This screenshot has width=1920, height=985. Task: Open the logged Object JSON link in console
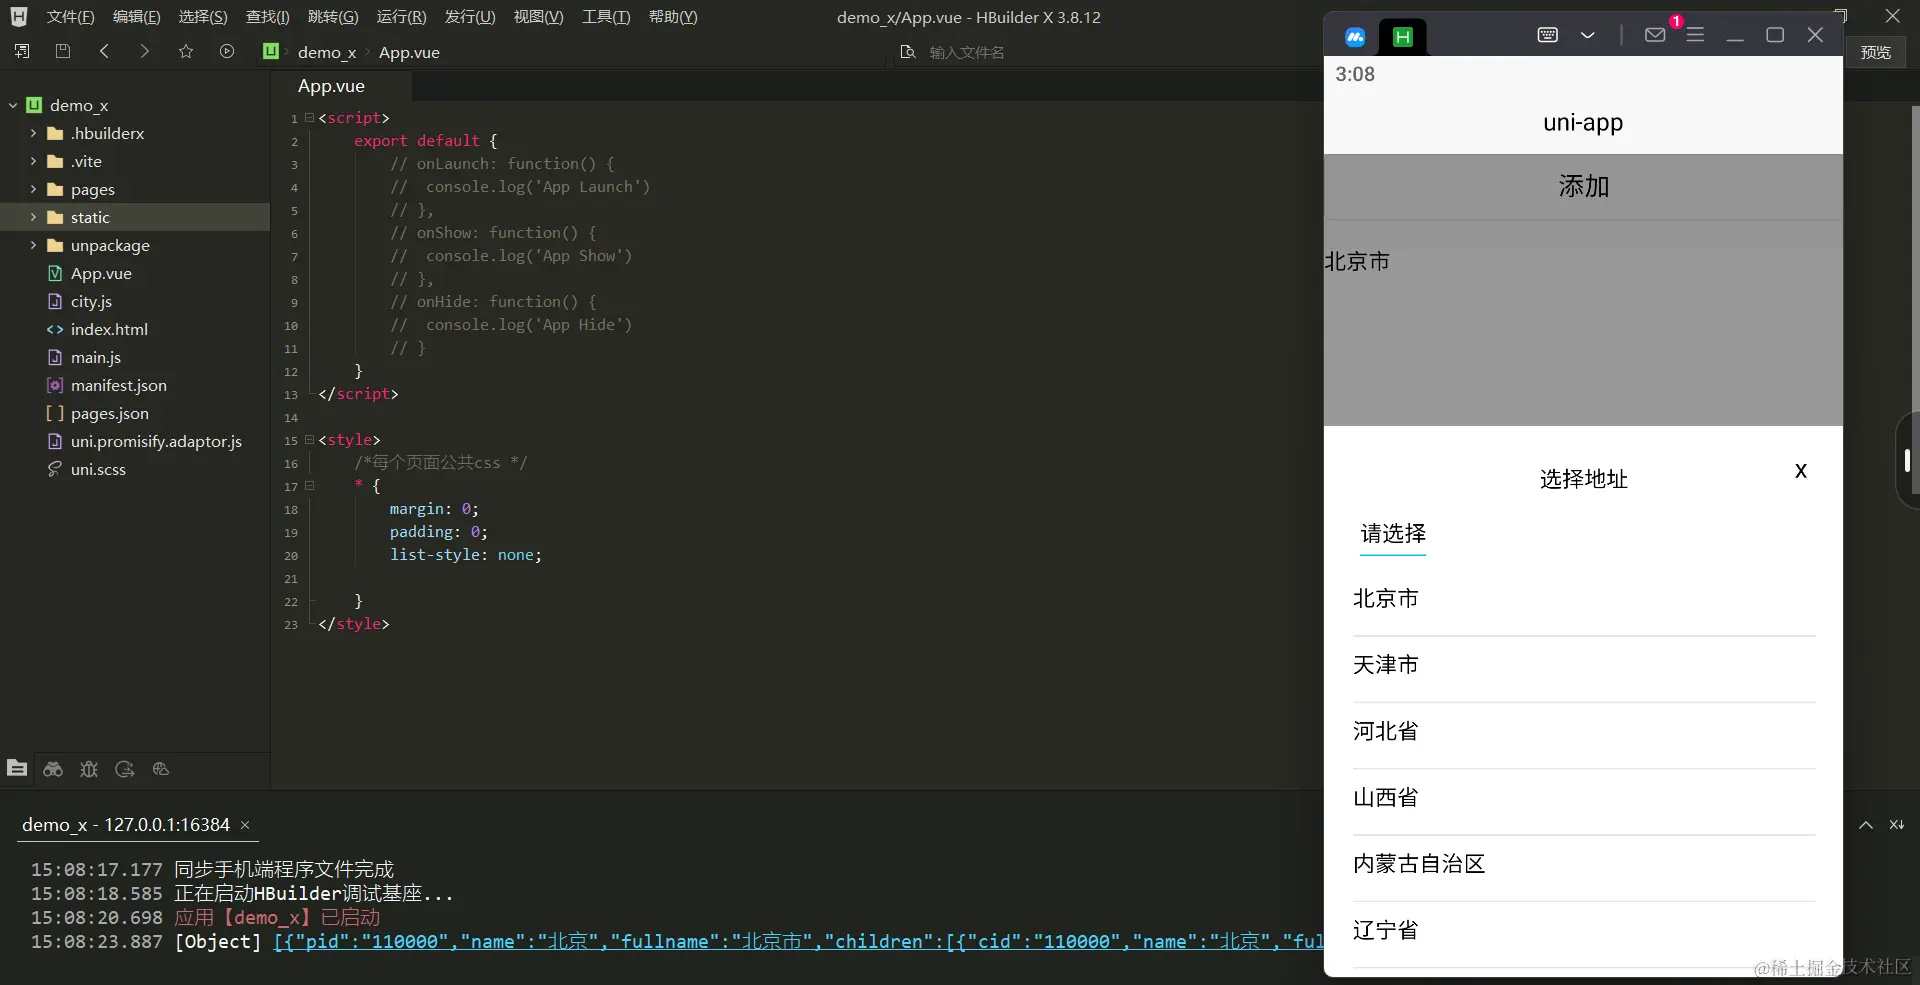coord(798,942)
